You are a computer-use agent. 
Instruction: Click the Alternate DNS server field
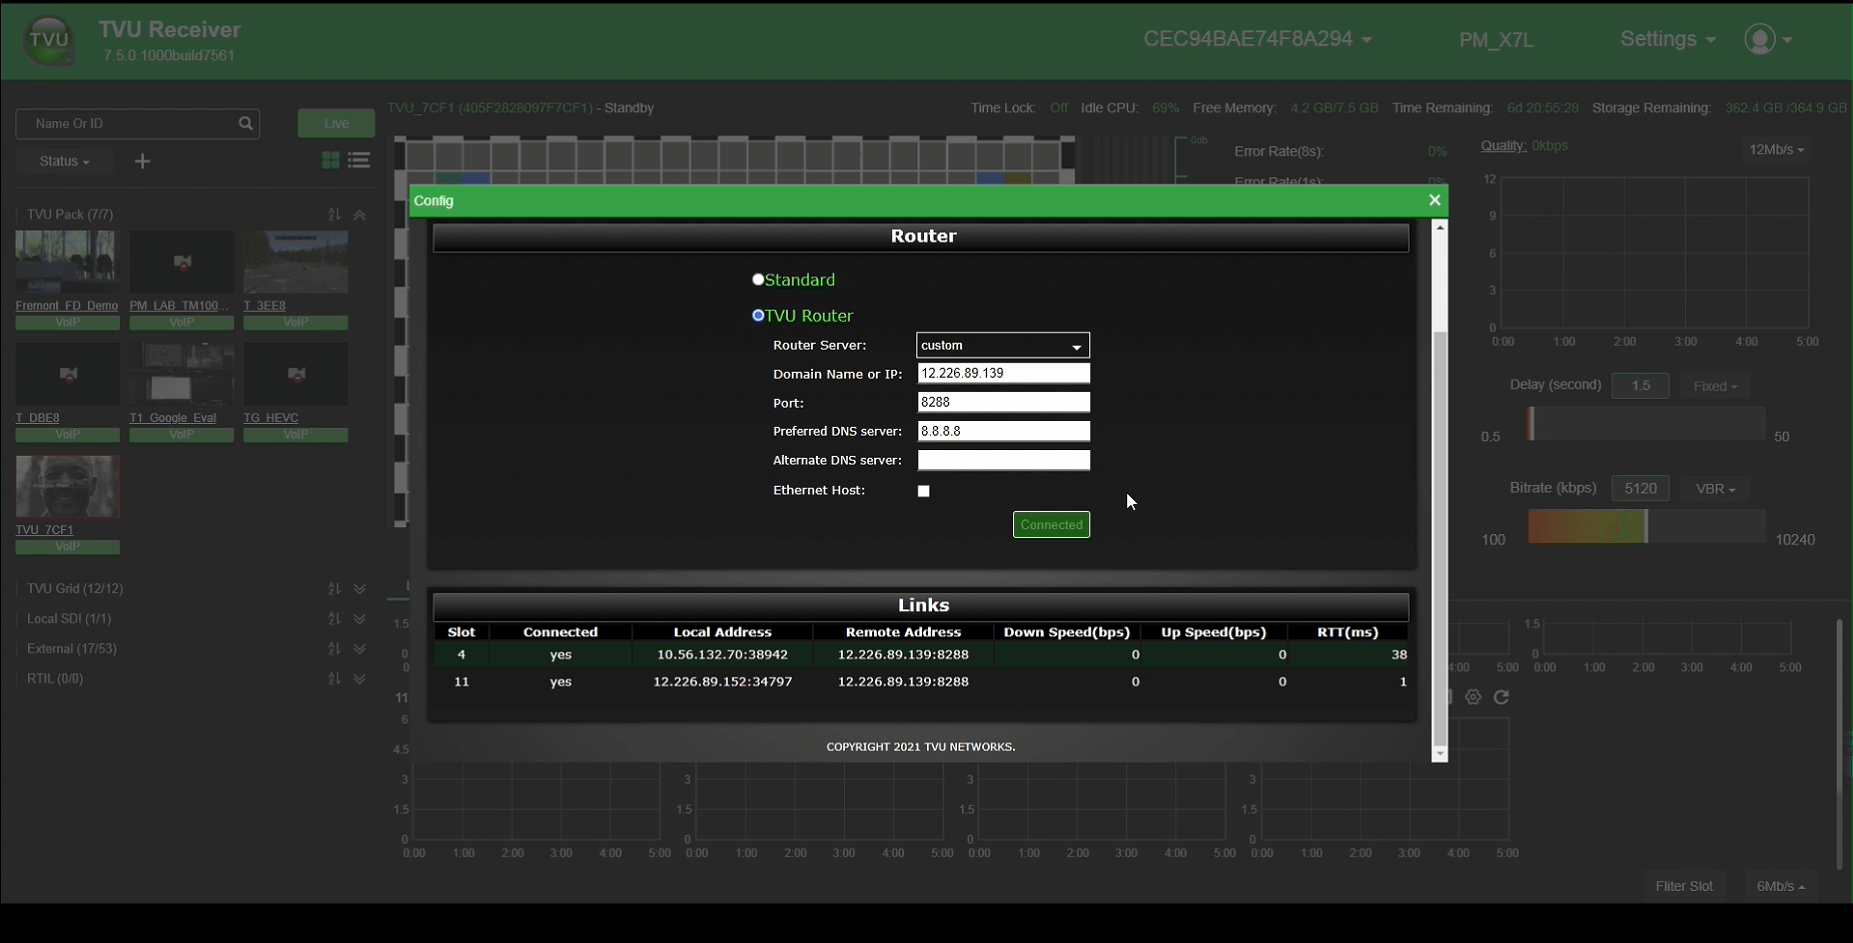point(1003,460)
